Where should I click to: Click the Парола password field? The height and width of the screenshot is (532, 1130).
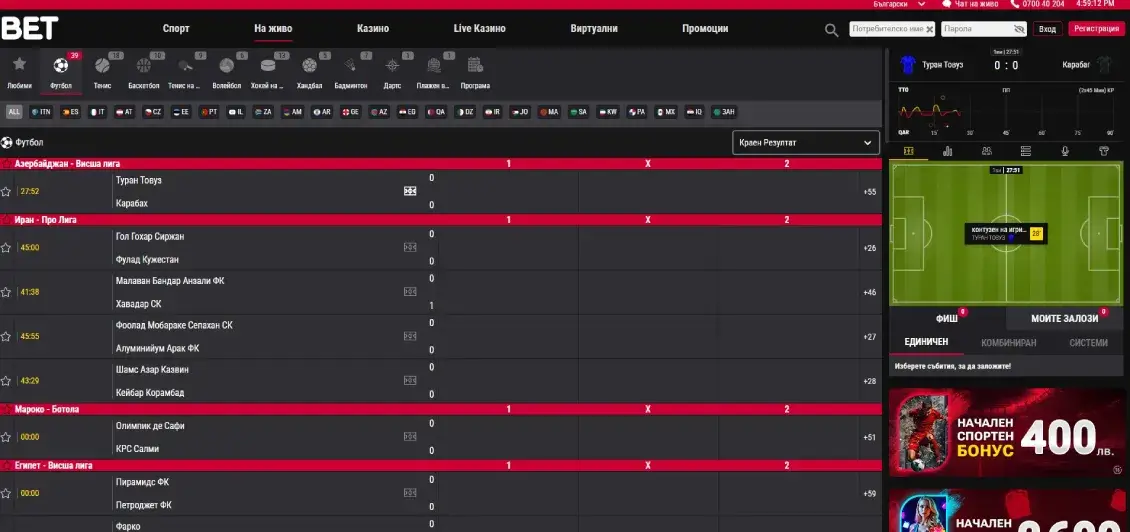[984, 29]
